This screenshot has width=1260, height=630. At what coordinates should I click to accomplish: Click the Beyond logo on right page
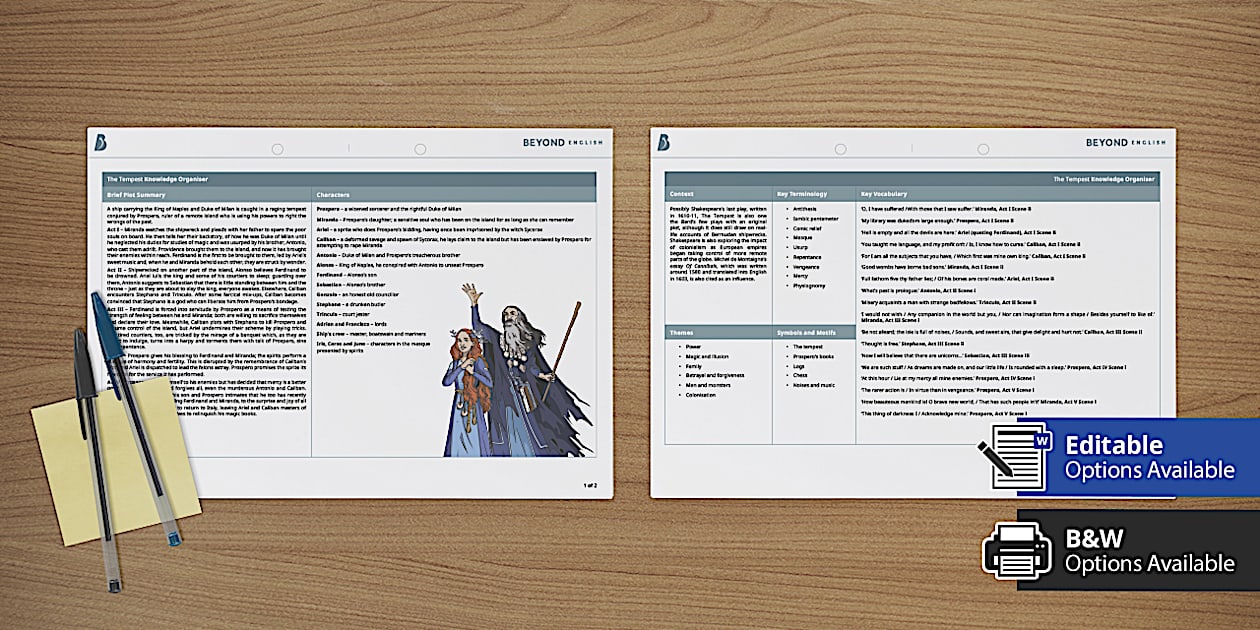(x=663, y=143)
